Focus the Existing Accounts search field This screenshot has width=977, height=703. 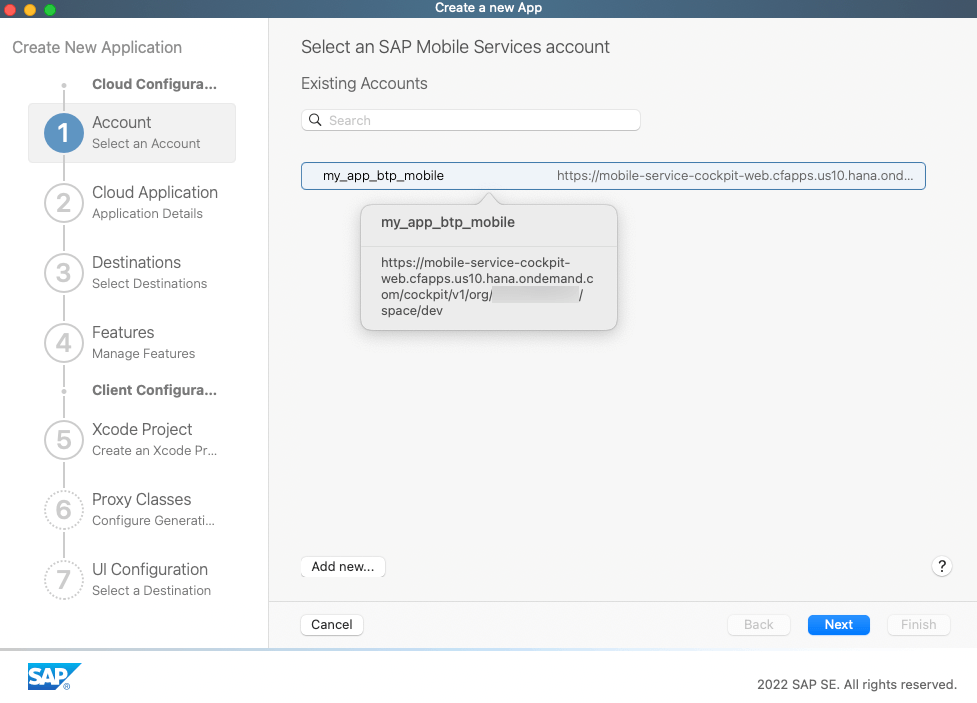pos(470,120)
